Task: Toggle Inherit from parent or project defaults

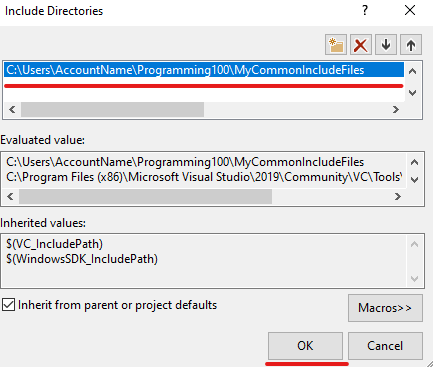Action: coord(8,305)
